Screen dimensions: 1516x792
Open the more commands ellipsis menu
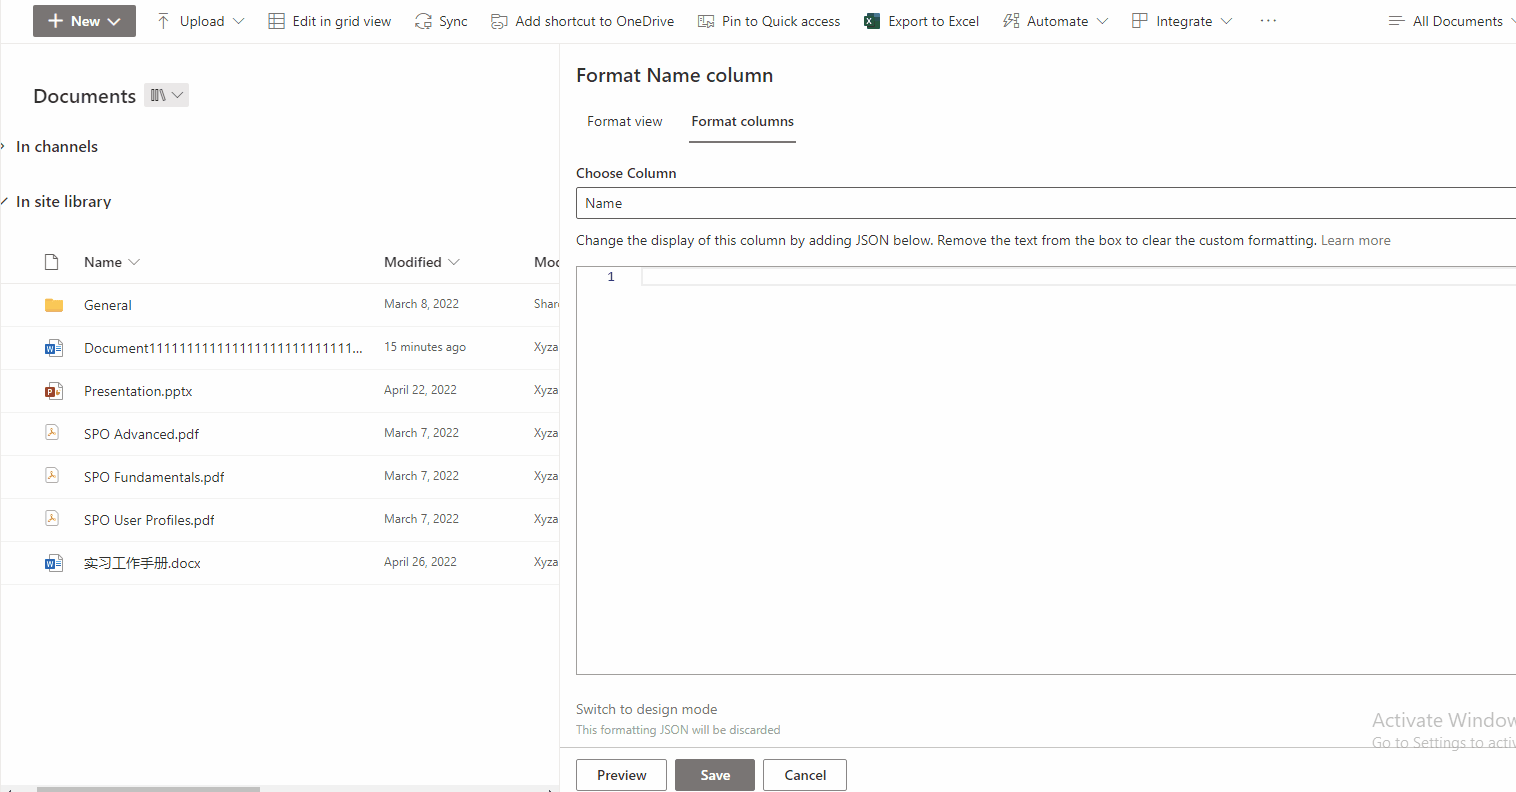1268,21
